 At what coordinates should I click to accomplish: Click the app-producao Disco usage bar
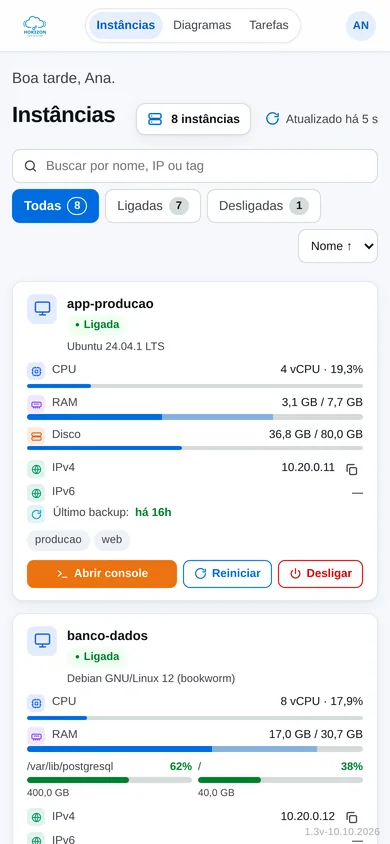[195, 448]
